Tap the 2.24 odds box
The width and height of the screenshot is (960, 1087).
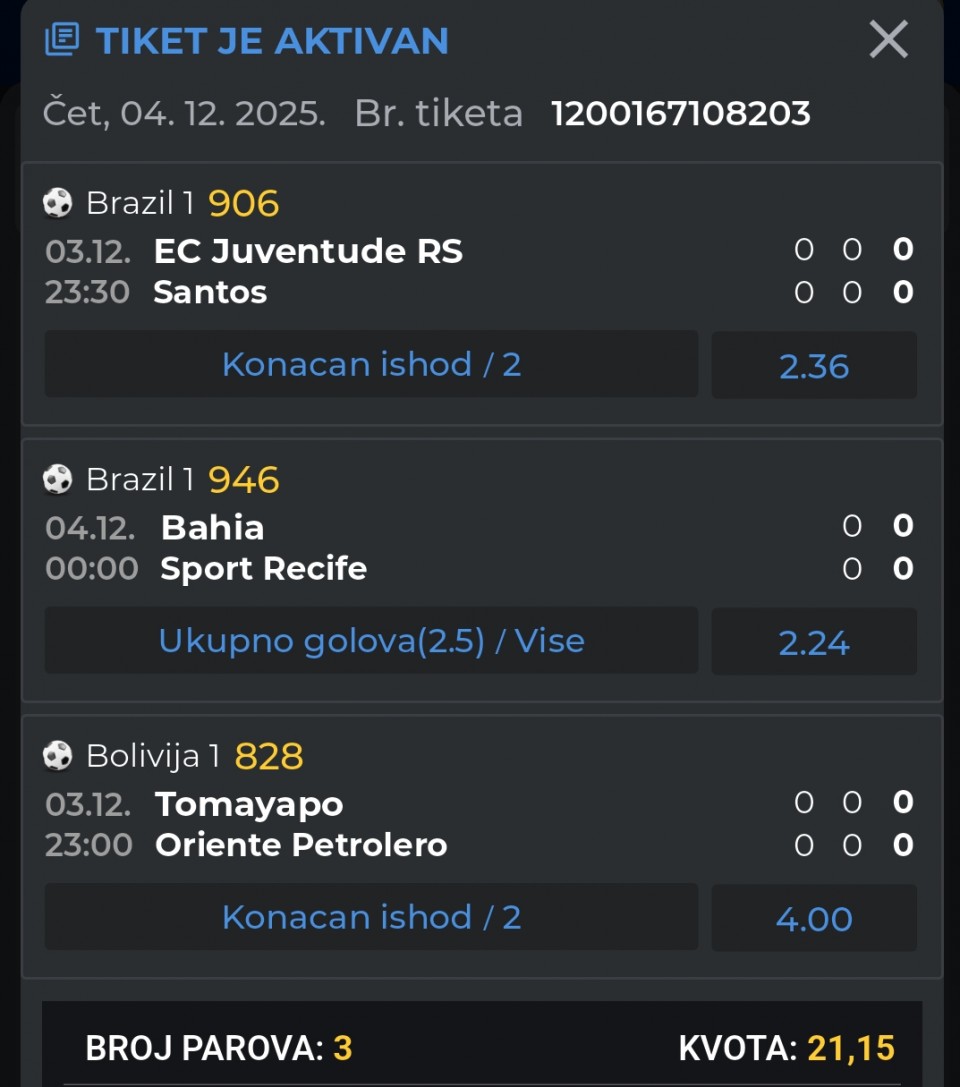coord(814,642)
